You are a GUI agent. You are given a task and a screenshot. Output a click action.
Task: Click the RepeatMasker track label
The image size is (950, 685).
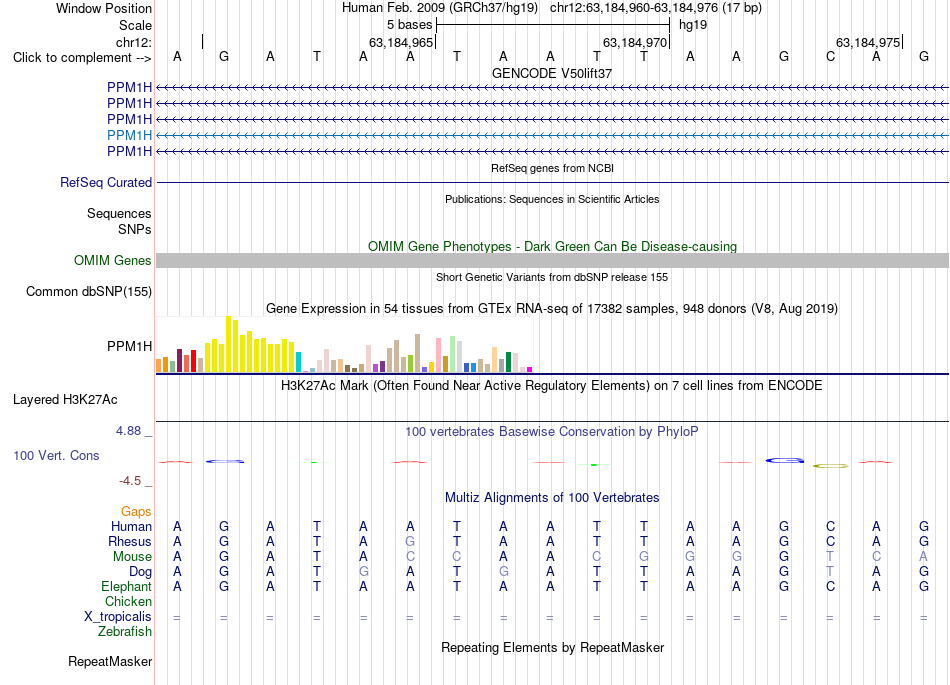(x=110, y=662)
